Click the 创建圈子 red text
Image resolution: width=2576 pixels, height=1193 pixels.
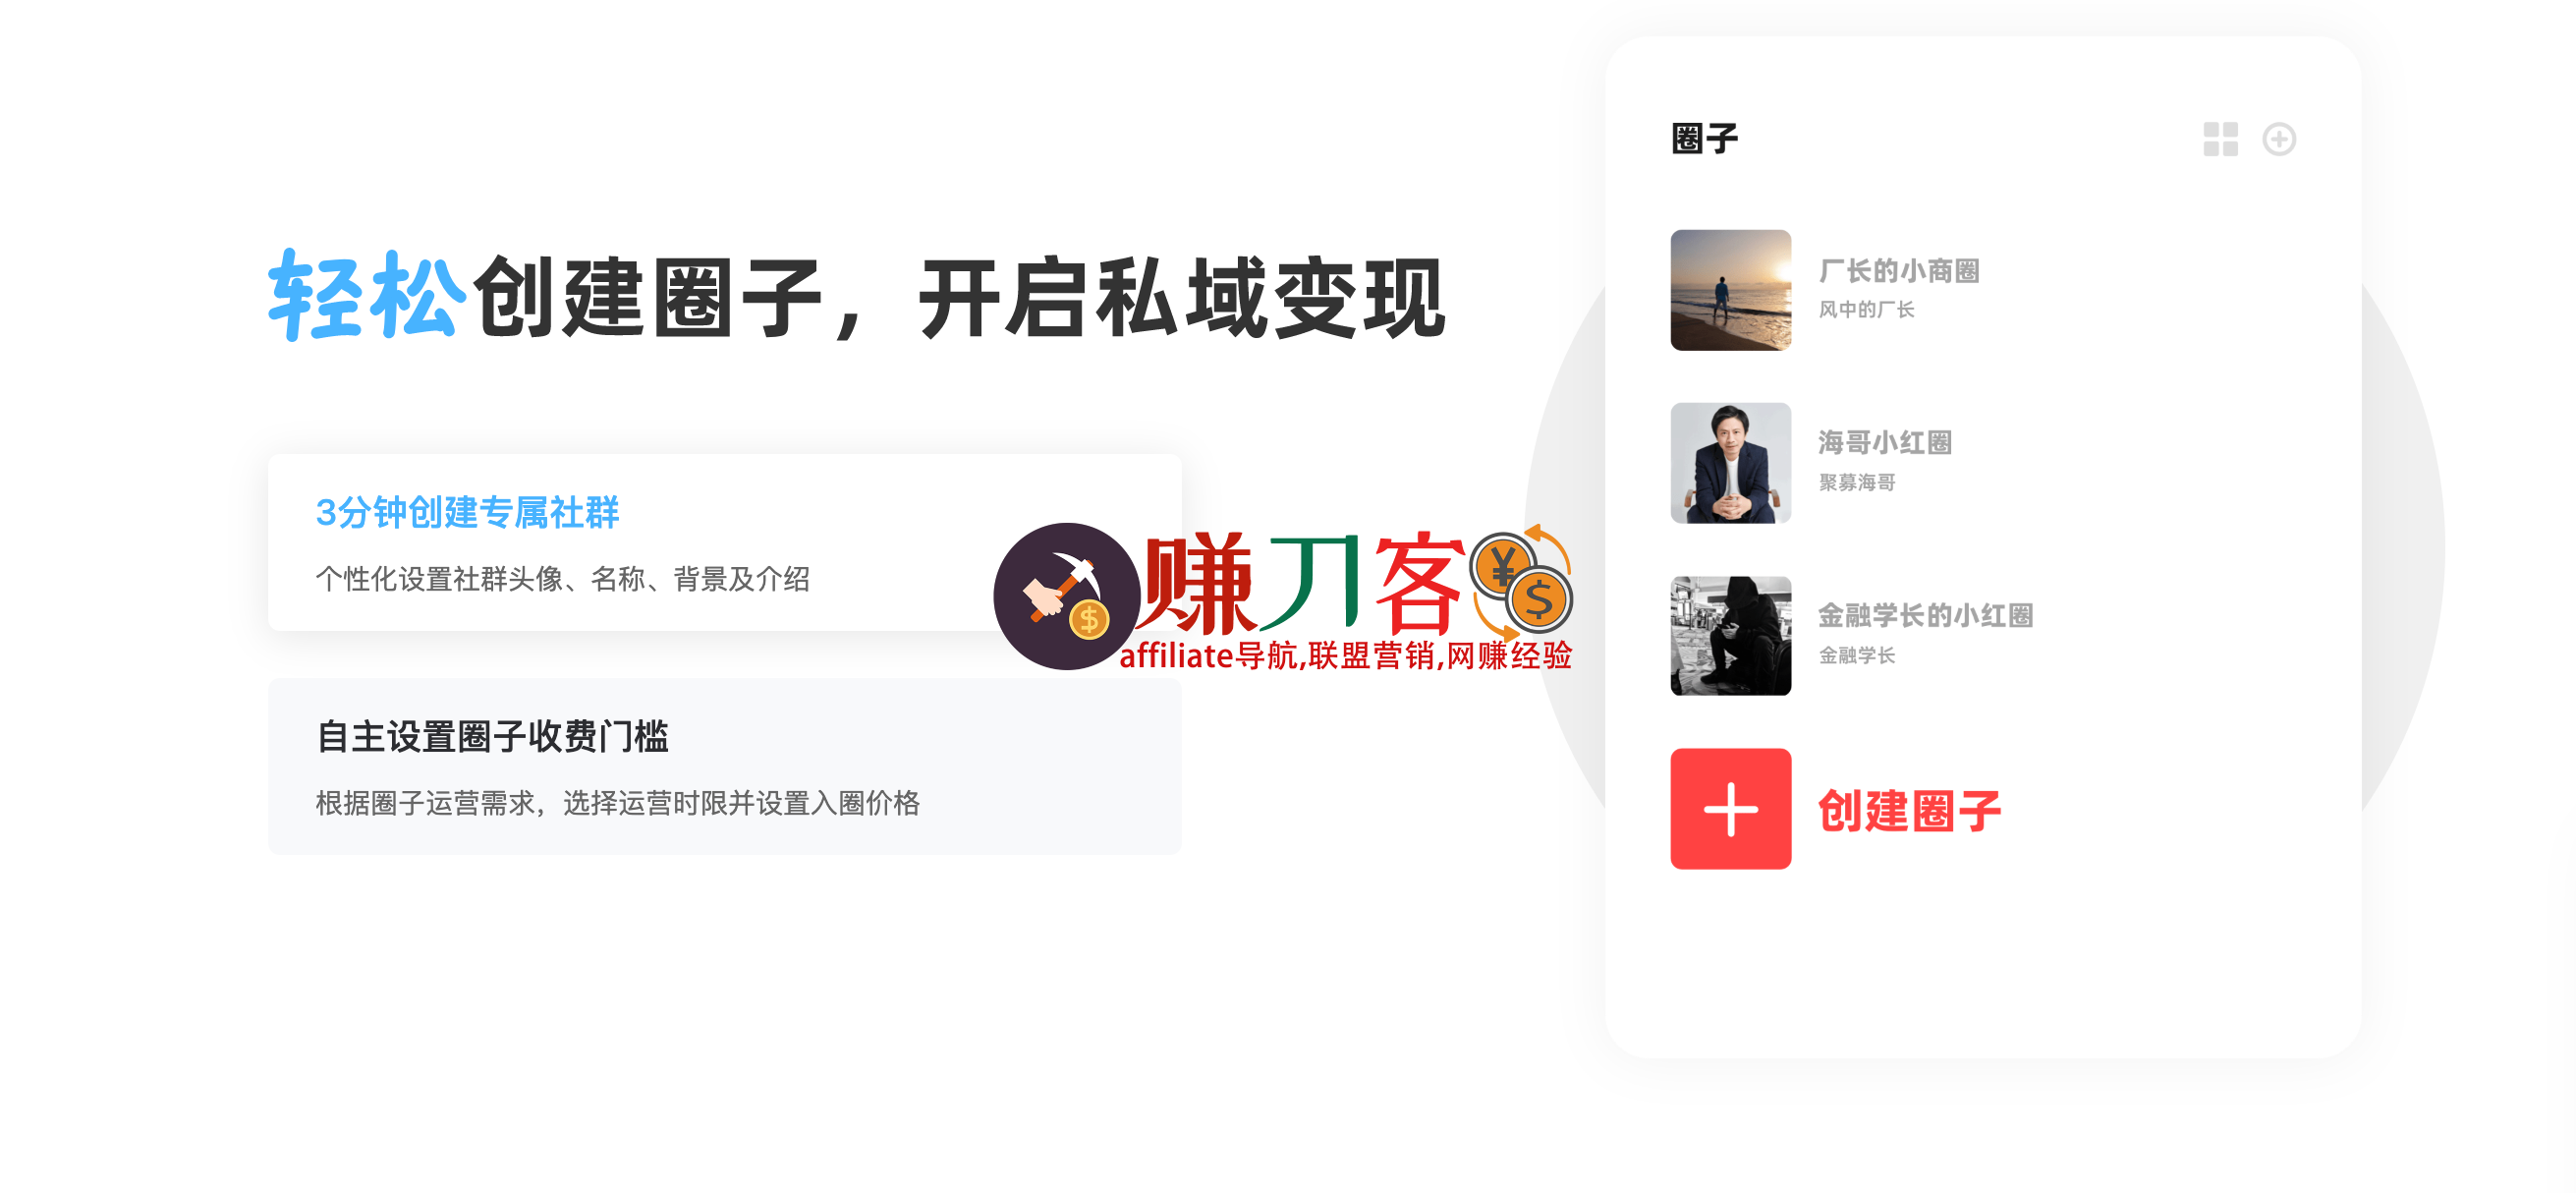pyautogui.click(x=1909, y=810)
